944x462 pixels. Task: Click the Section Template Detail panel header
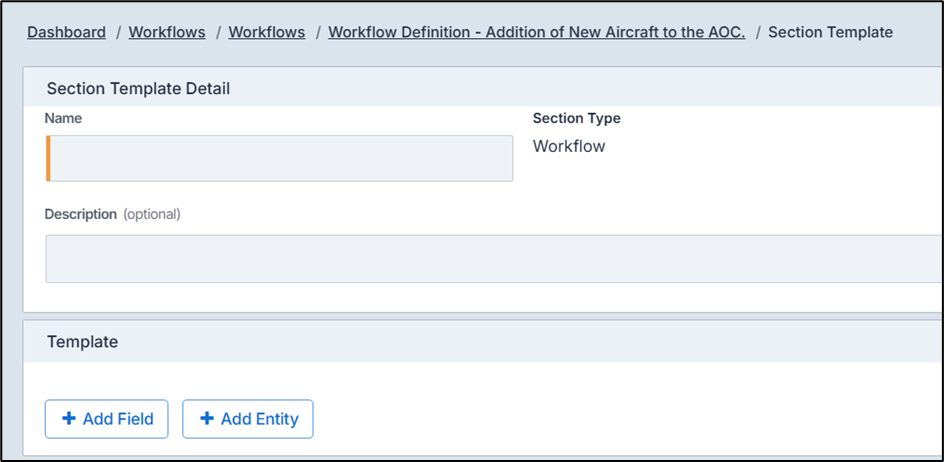point(138,88)
